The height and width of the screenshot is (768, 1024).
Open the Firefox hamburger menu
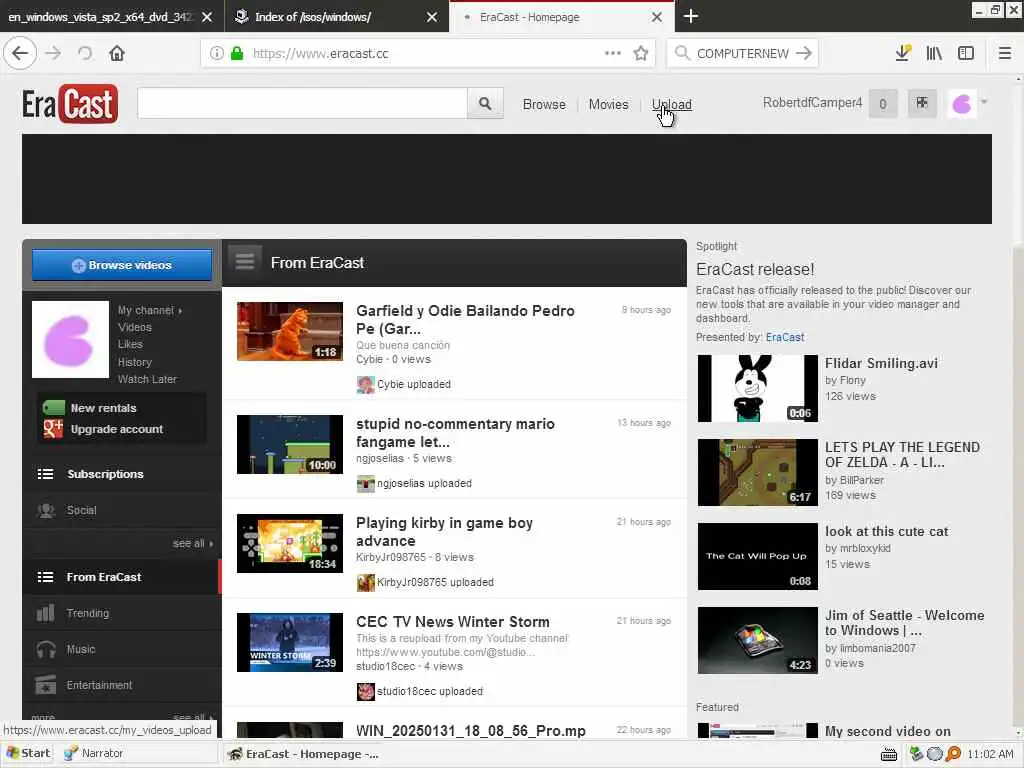pos(1004,53)
